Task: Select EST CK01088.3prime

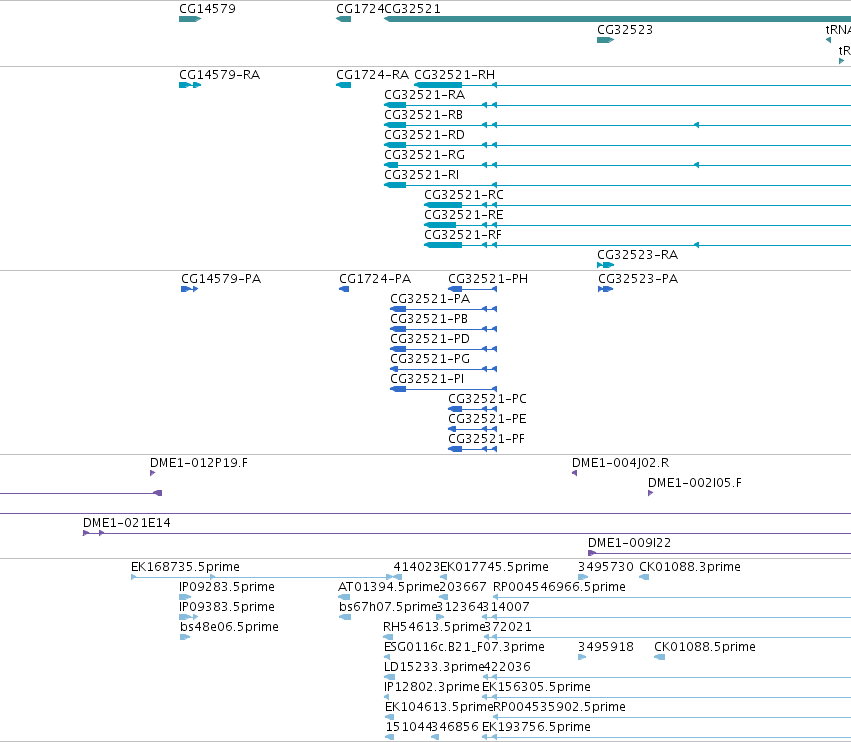Action: 690,567
